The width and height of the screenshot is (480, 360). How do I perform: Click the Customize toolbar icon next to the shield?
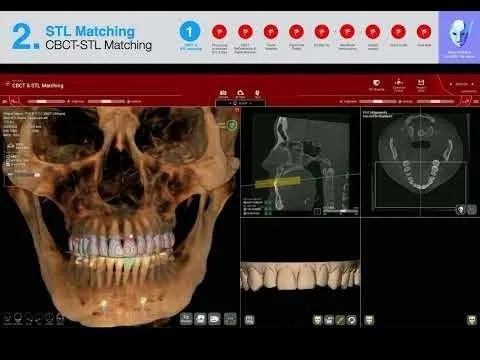click(399, 82)
